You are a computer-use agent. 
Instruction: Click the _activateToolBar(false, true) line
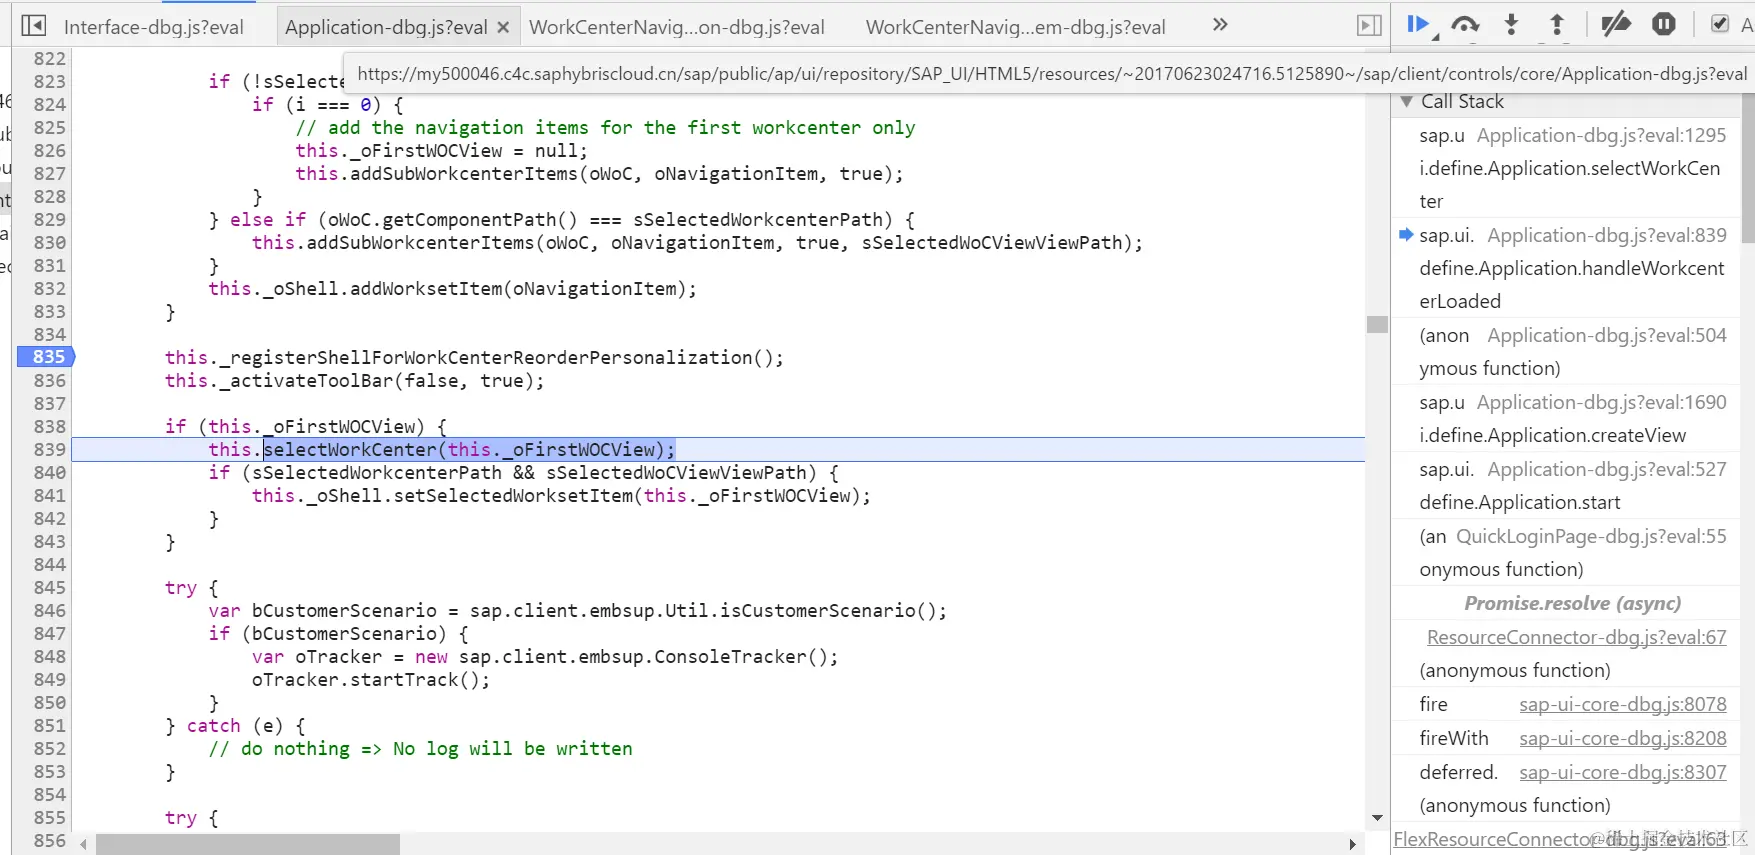click(355, 380)
